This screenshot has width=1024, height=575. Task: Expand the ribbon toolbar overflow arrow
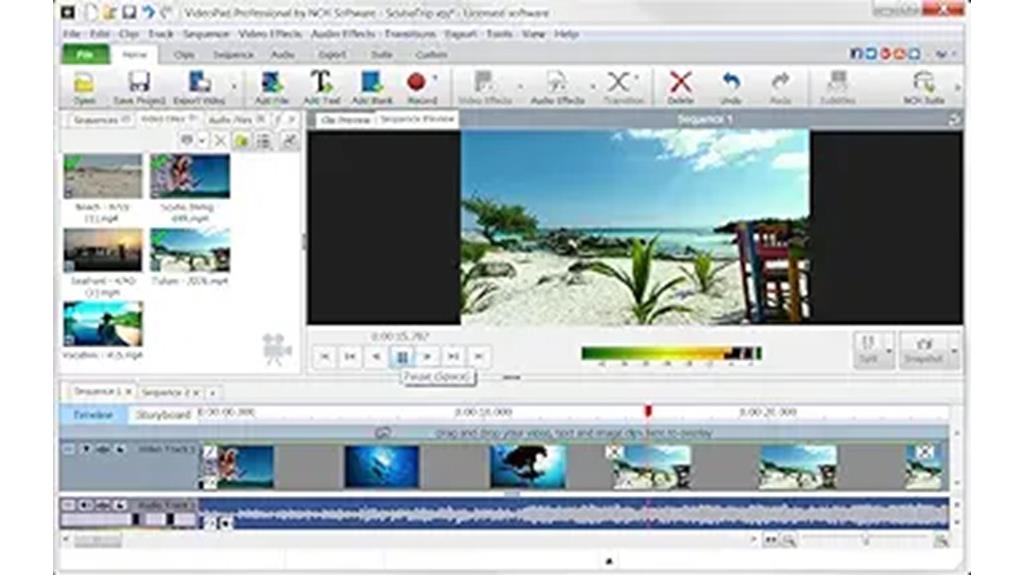pos(957,87)
